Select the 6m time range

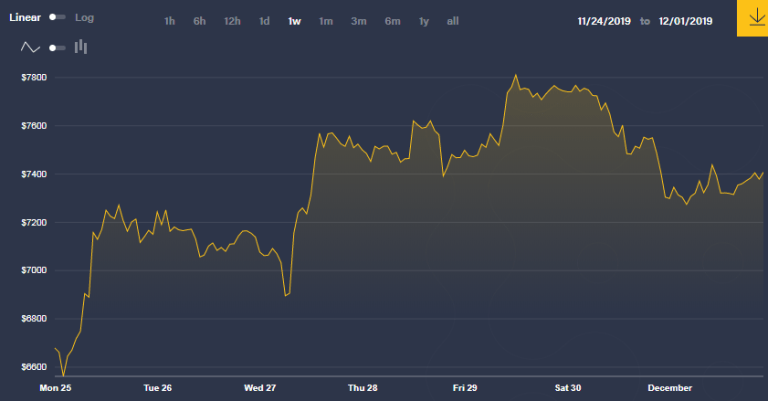click(x=392, y=21)
